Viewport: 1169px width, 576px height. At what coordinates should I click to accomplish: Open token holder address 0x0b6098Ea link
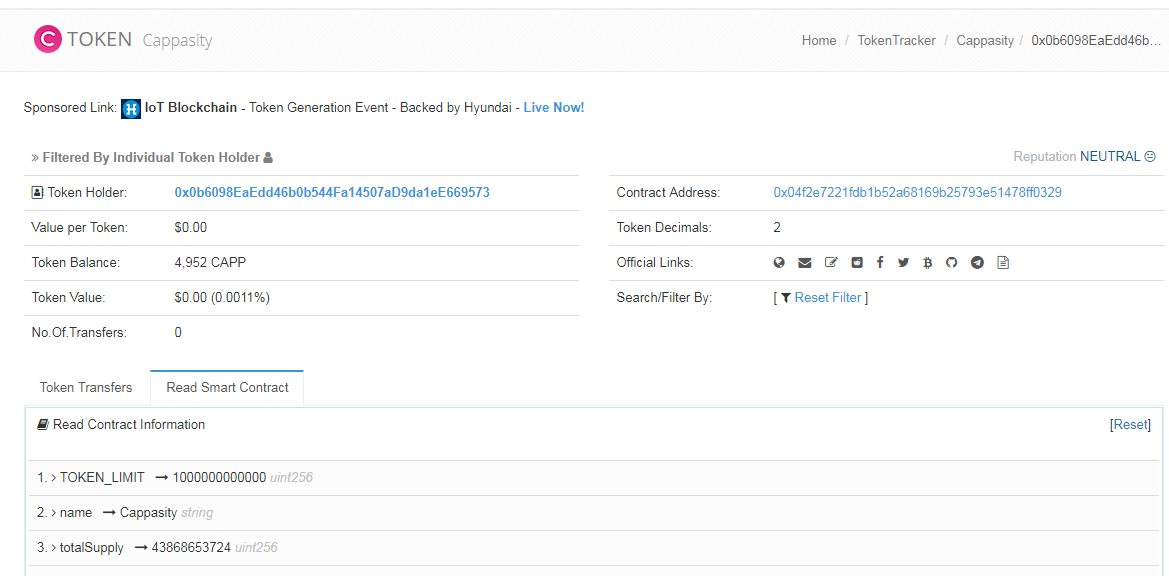[332, 192]
